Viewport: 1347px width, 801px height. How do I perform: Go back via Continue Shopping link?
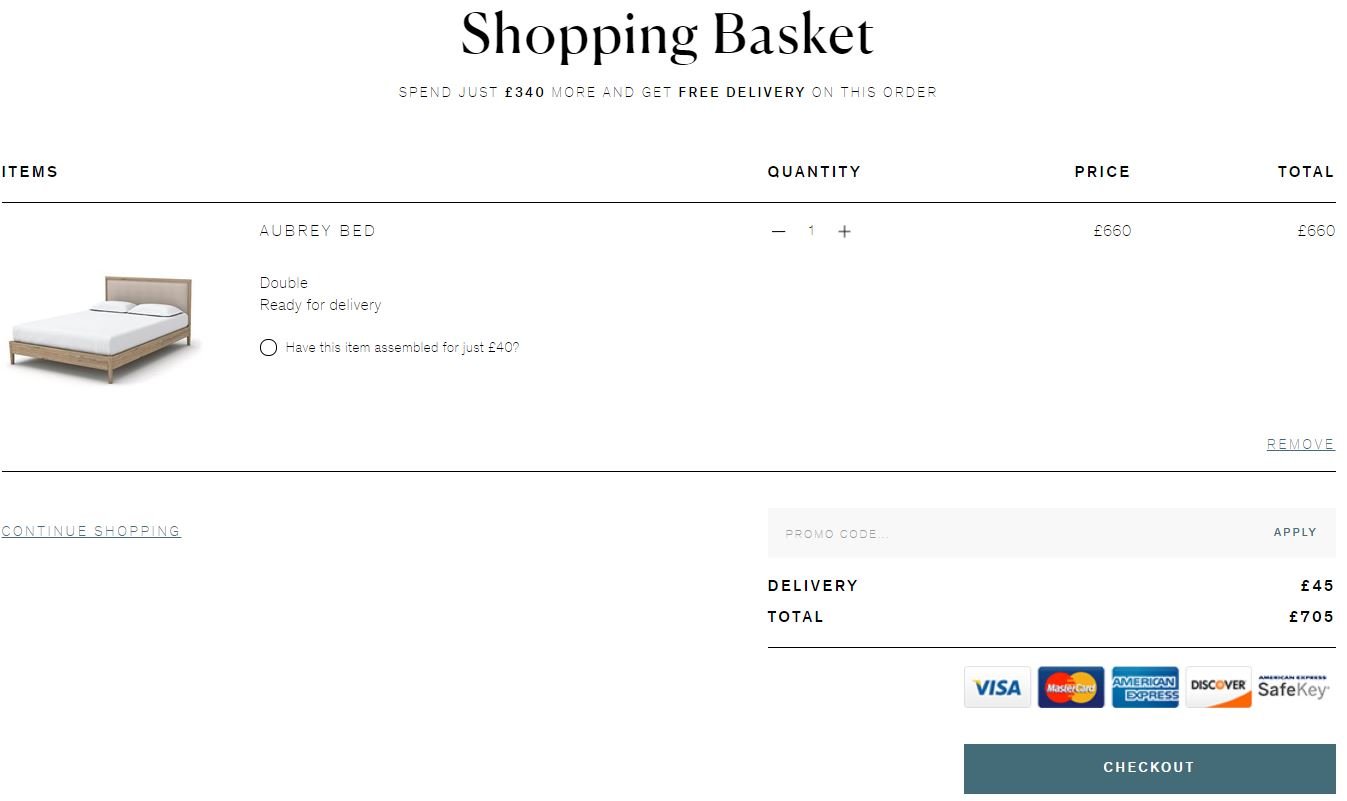(91, 531)
